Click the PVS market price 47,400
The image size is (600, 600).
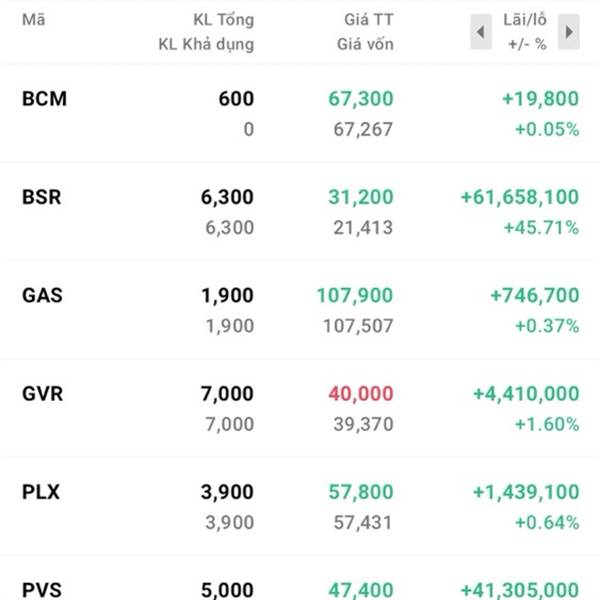(x=361, y=588)
